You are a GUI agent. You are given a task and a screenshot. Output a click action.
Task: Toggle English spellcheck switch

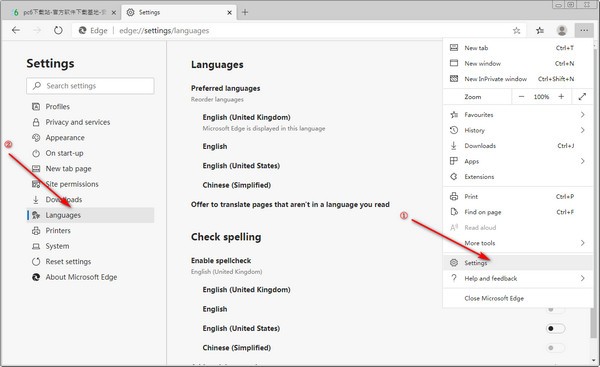(x=556, y=309)
